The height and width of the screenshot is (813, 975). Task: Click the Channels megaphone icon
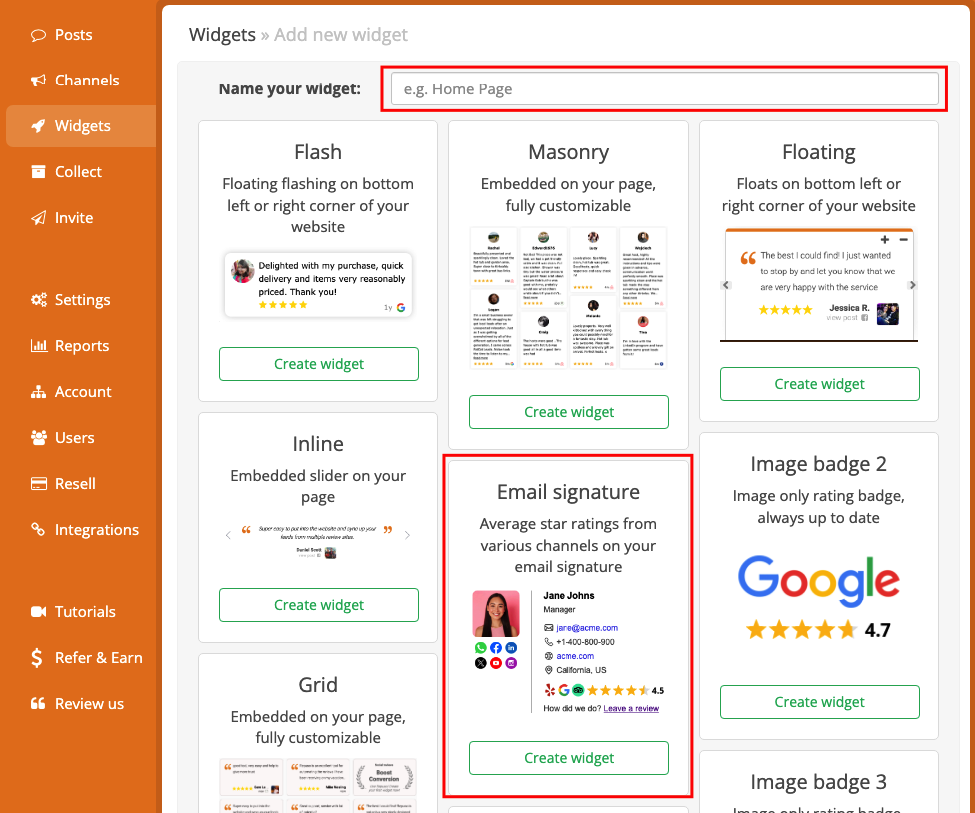pyautogui.click(x=38, y=80)
